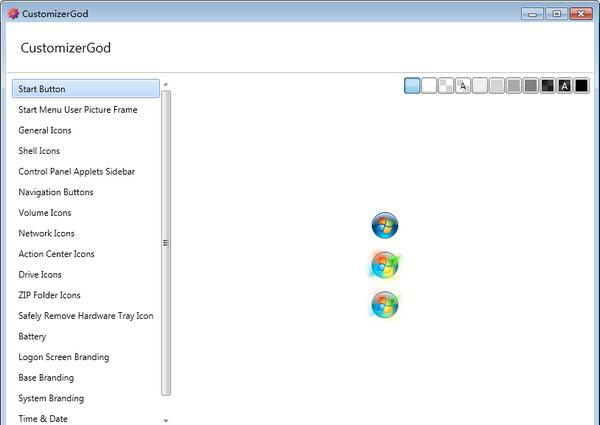The width and height of the screenshot is (600, 425).
Task: Click the CustomizerGod title bar app icon
Action: [13, 13]
